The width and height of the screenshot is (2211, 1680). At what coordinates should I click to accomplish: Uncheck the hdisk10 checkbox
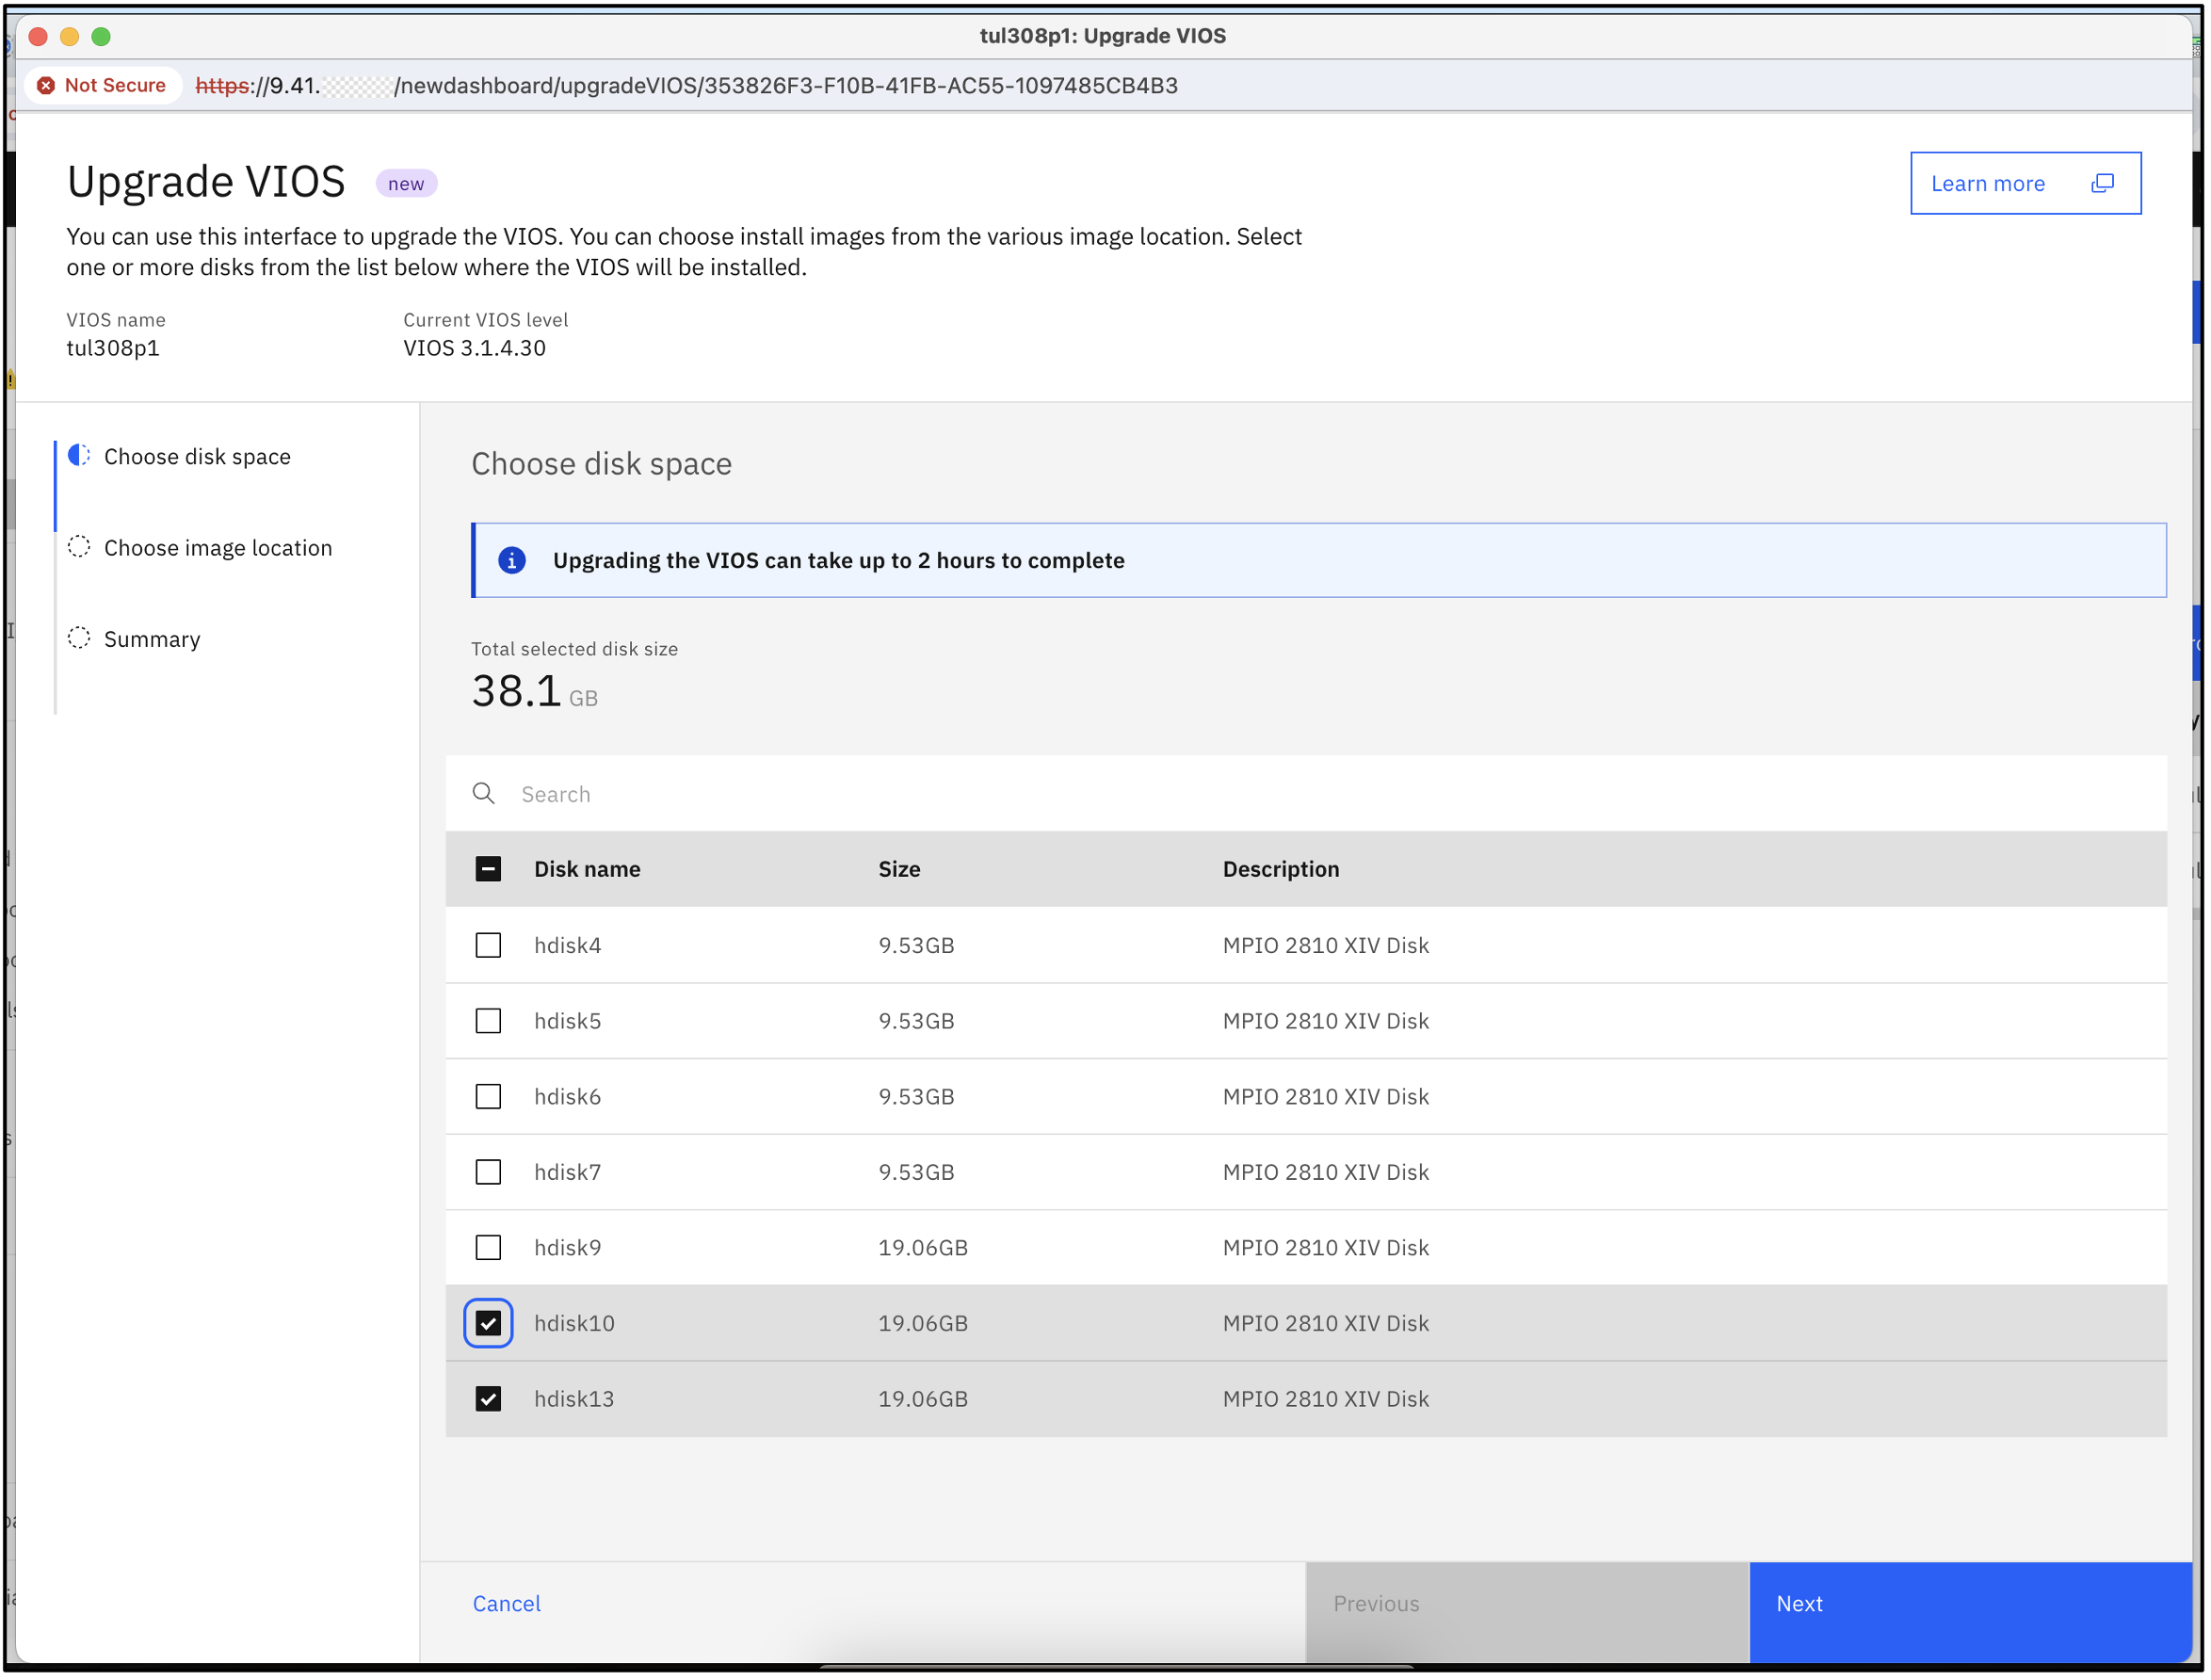489,1325
